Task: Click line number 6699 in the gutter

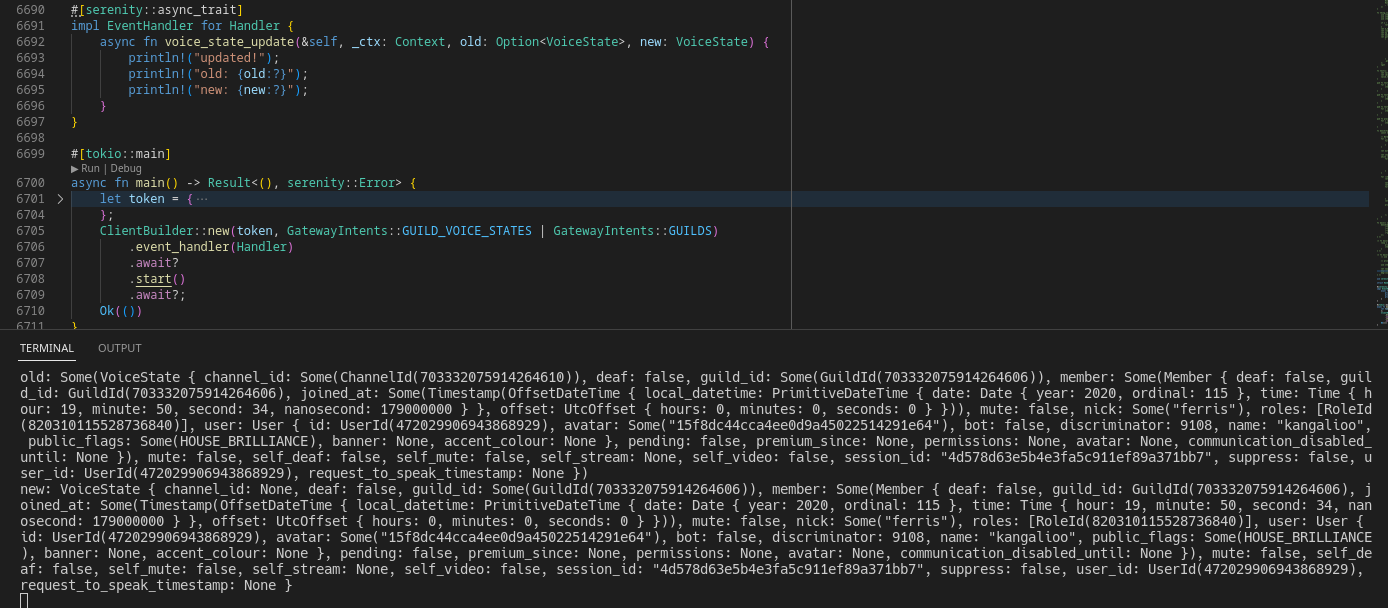Action: (30, 154)
